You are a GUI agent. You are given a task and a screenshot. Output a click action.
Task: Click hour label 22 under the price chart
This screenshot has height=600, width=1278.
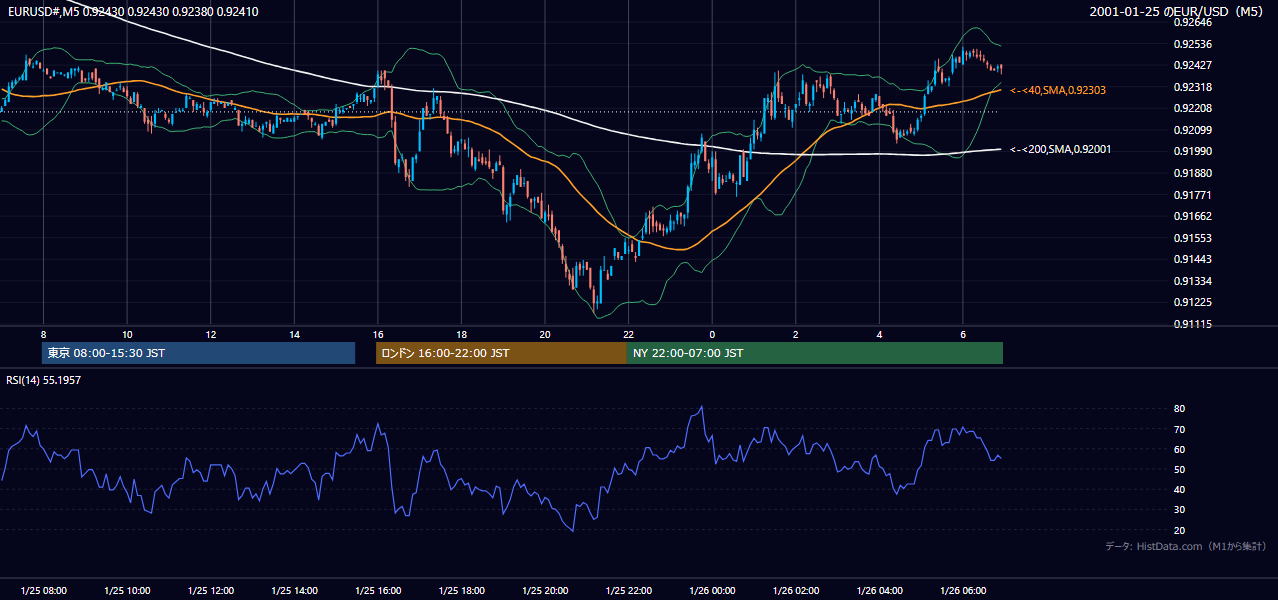628,334
